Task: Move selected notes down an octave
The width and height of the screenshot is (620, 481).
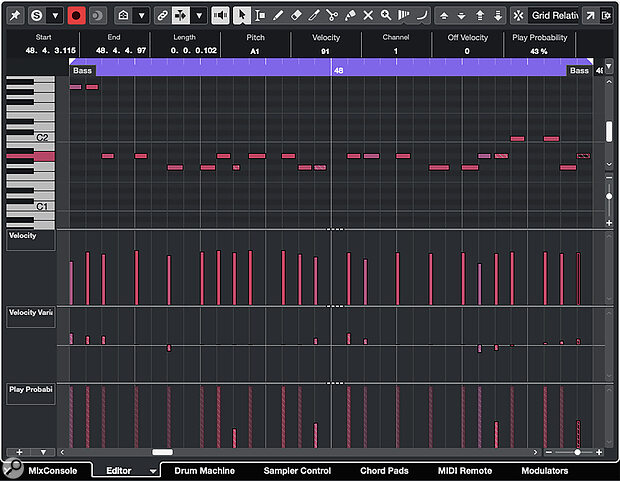Action: click(x=498, y=16)
